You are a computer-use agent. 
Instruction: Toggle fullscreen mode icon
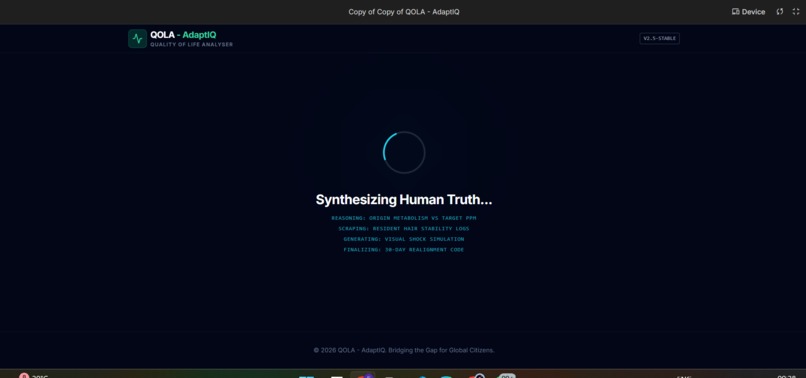[796, 12]
